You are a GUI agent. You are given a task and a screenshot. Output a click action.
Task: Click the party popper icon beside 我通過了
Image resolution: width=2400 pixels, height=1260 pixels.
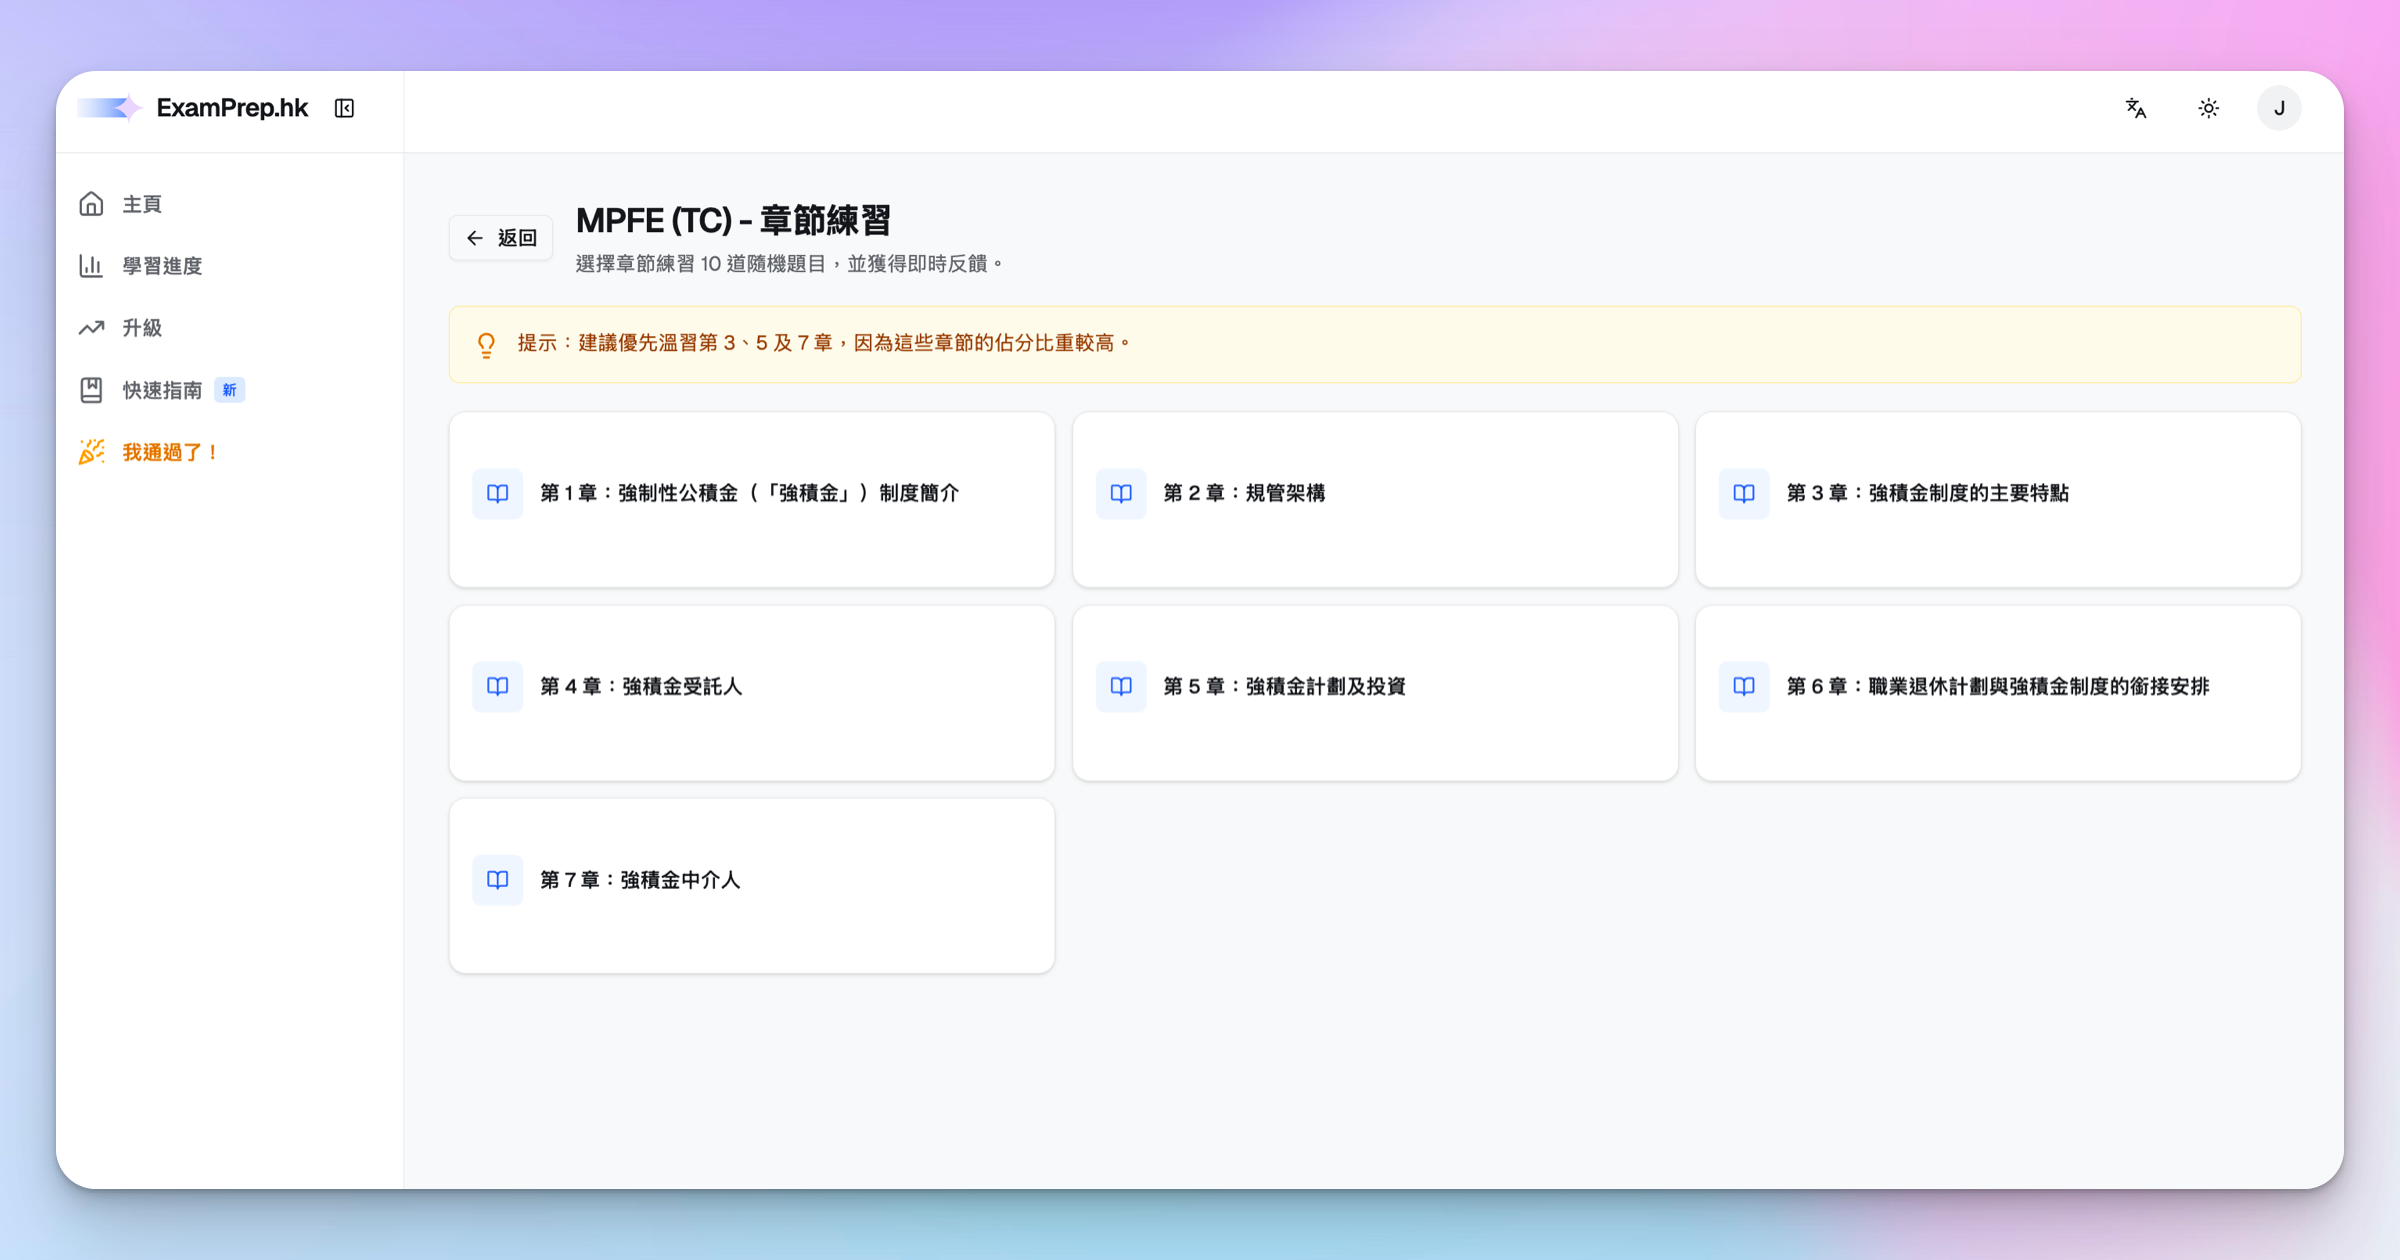point(91,452)
